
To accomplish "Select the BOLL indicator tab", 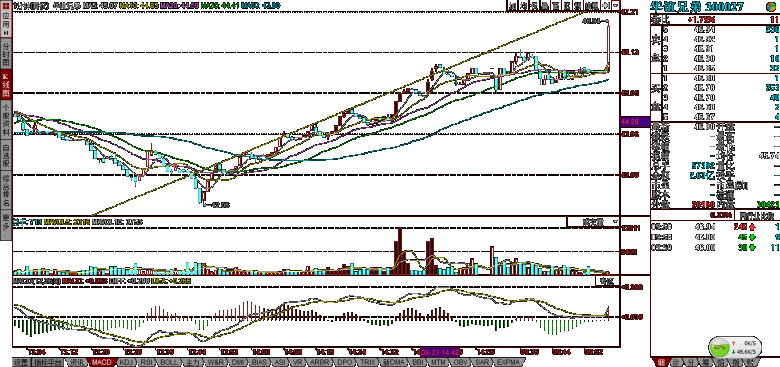I will pos(169,363).
